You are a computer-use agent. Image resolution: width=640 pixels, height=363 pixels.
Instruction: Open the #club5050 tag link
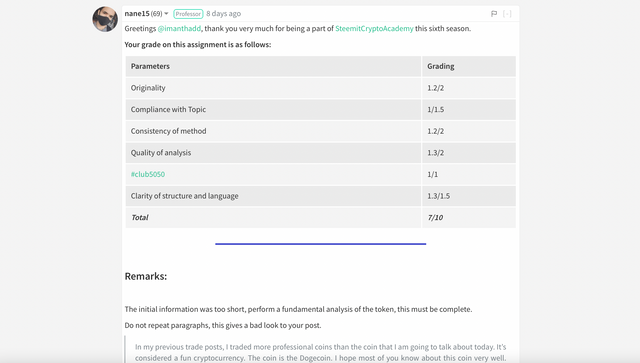[148, 174]
